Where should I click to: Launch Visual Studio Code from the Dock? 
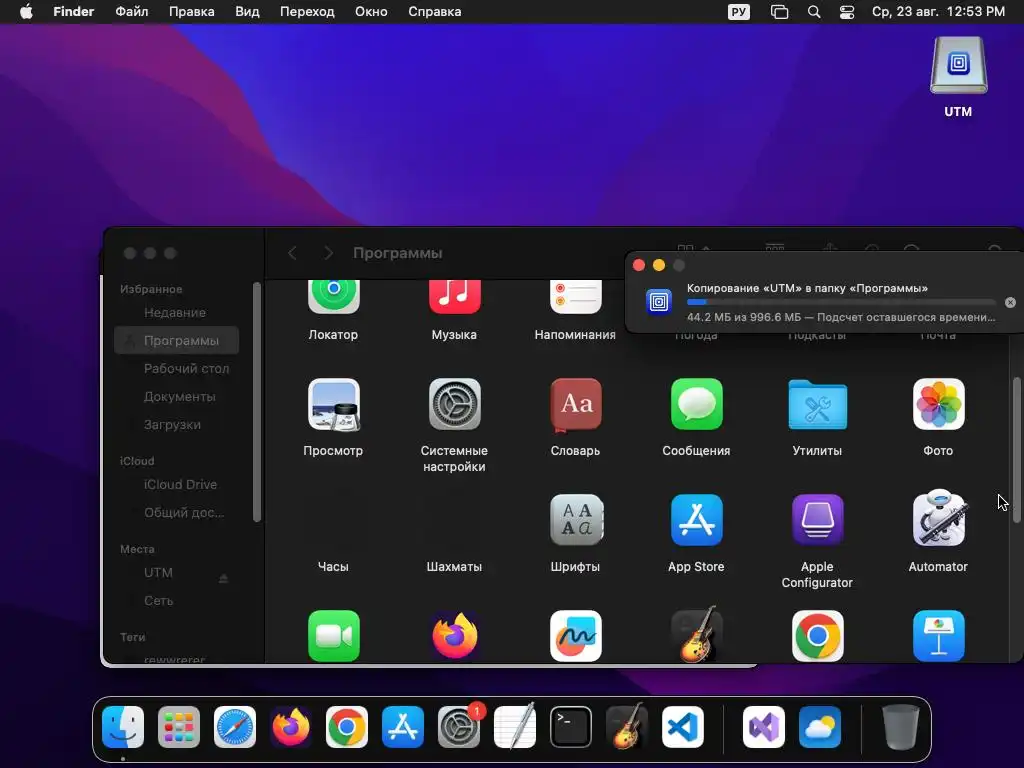[682, 727]
